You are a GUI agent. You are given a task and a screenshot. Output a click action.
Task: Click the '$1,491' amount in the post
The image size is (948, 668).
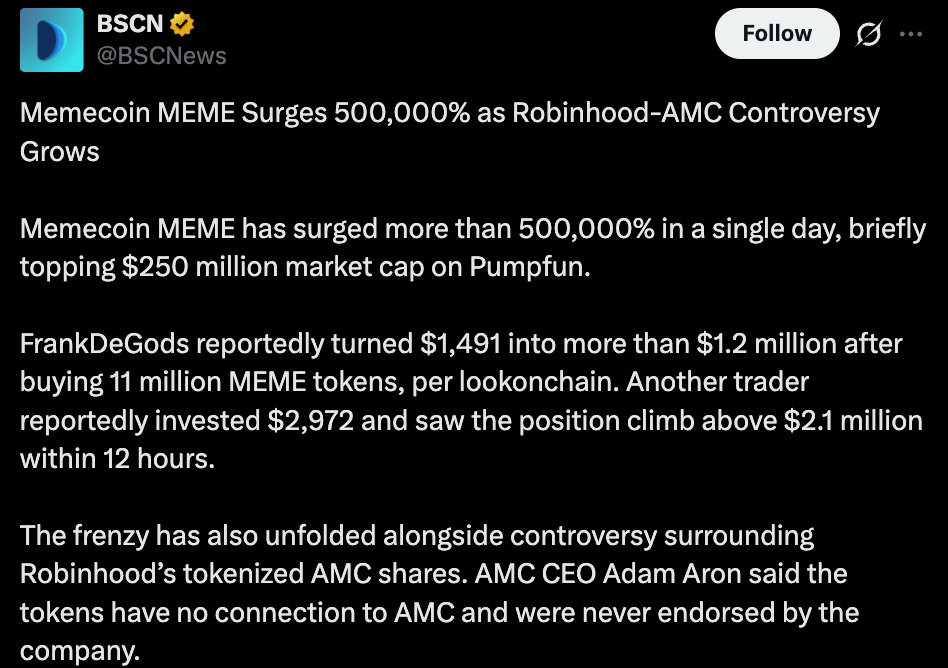[460, 343]
